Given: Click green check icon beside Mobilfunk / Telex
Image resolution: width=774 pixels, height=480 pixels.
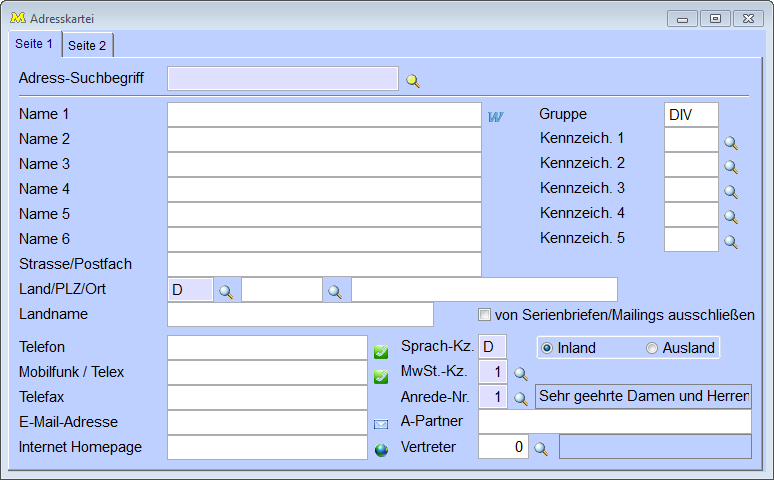Looking at the screenshot, I should click(x=381, y=377).
